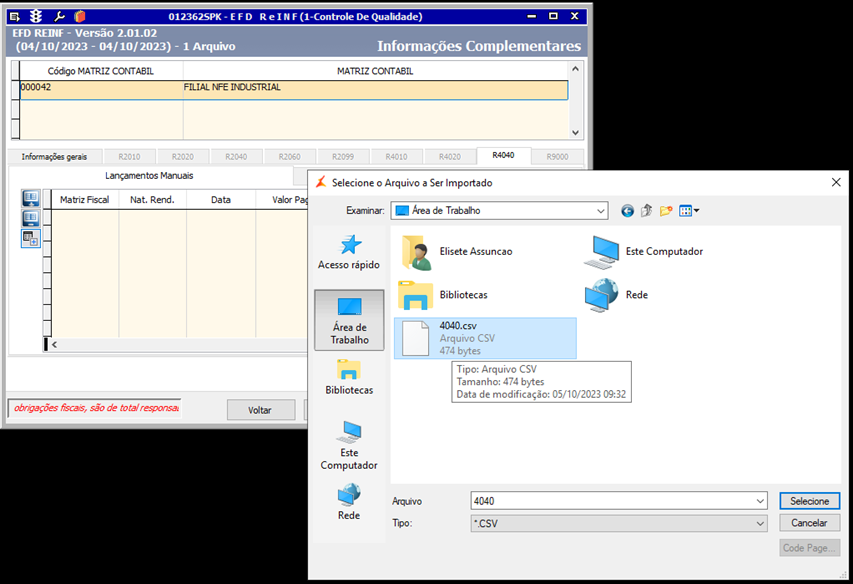Viewport: 853px width, 584px height.
Task: Select the 4040.csv file
Action: pos(485,338)
